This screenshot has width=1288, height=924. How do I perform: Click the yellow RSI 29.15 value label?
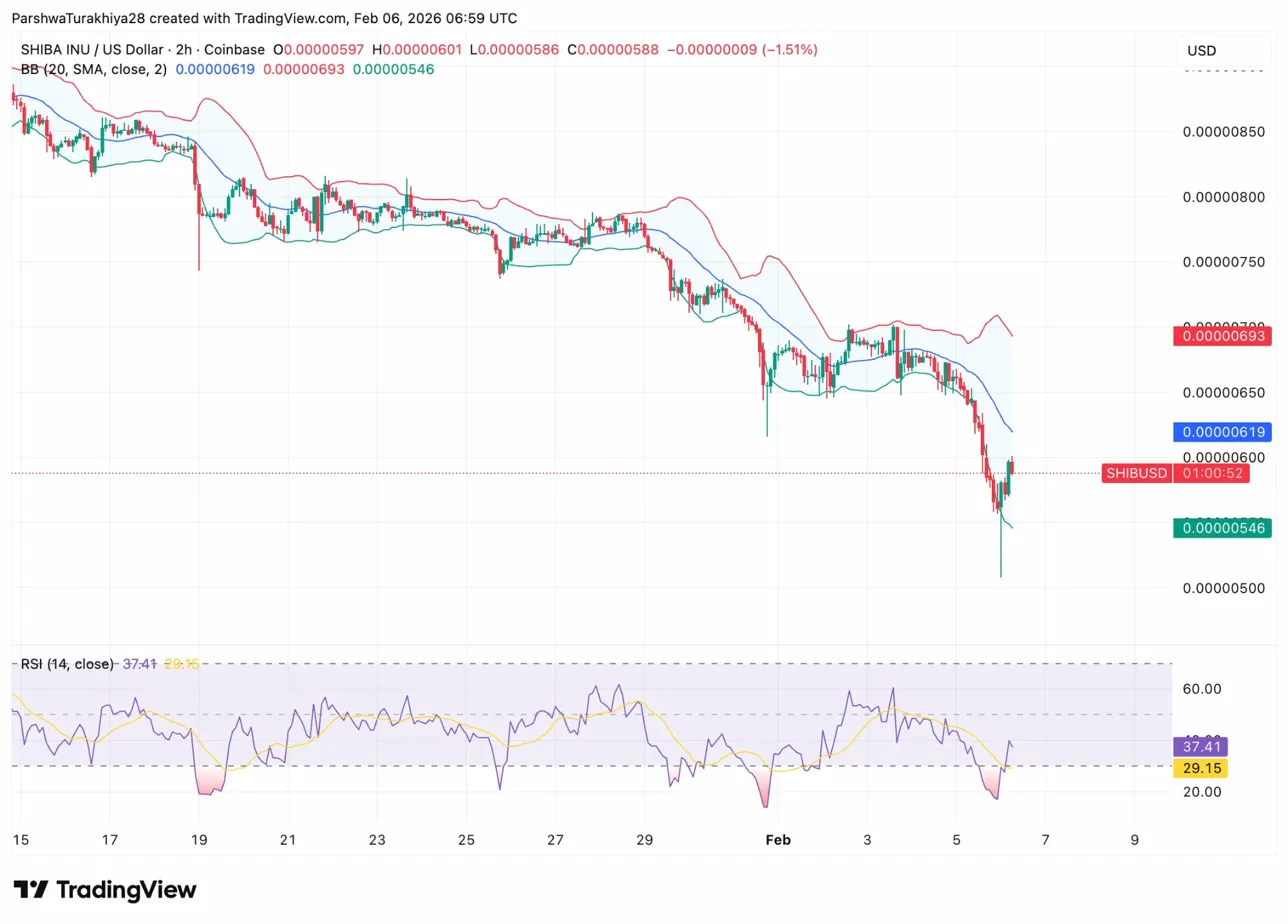pyautogui.click(x=1201, y=768)
